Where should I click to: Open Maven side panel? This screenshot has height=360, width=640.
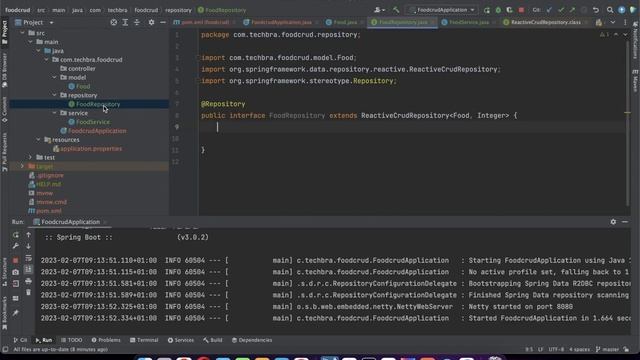[636, 80]
